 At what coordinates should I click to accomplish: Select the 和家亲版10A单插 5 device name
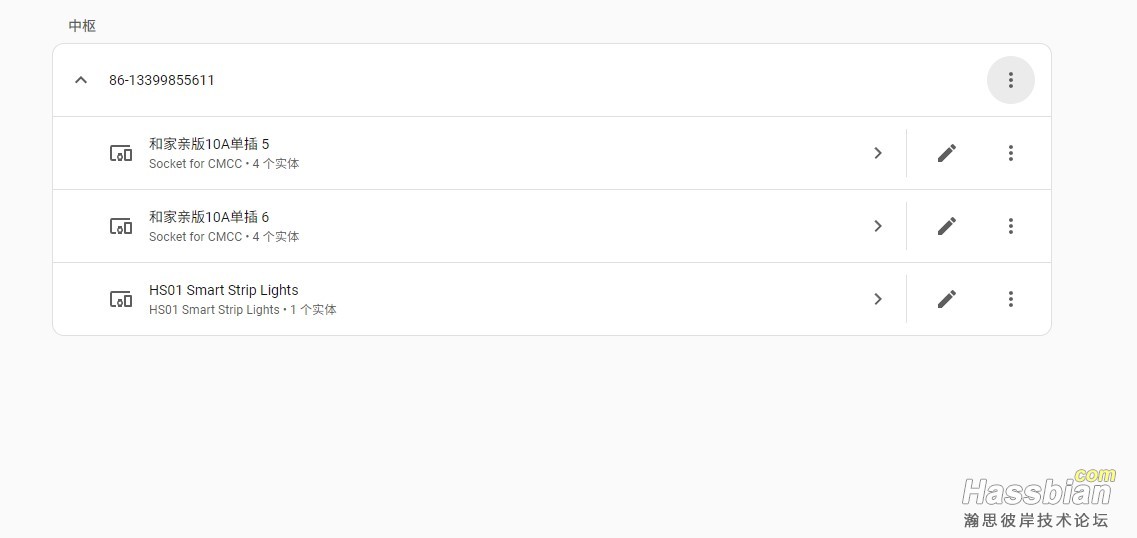pyautogui.click(x=209, y=144)
